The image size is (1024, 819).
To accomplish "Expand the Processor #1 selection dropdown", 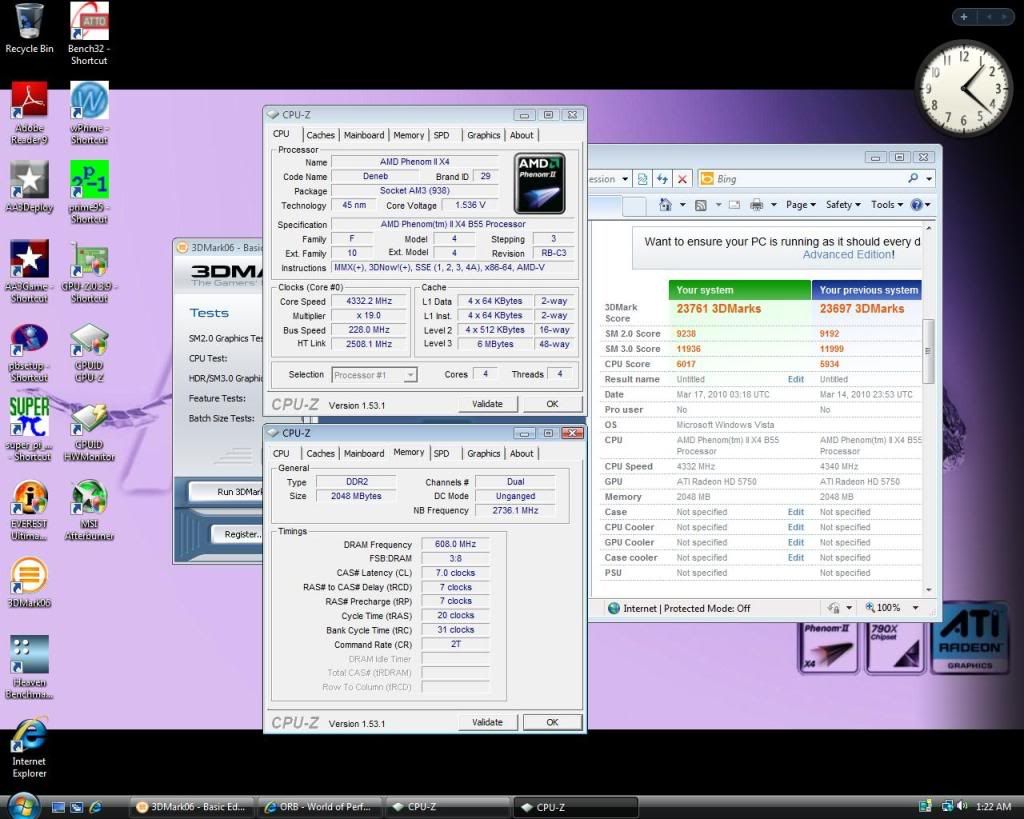I will [410, 375].
